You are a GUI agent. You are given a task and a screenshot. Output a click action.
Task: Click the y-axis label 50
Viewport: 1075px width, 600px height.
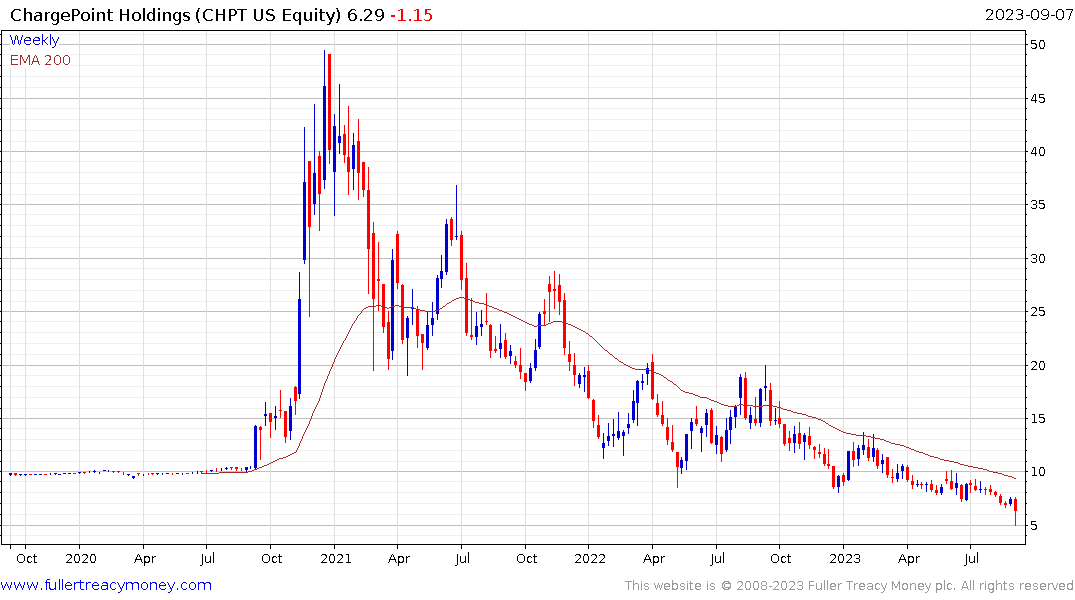click(1038, 45)
